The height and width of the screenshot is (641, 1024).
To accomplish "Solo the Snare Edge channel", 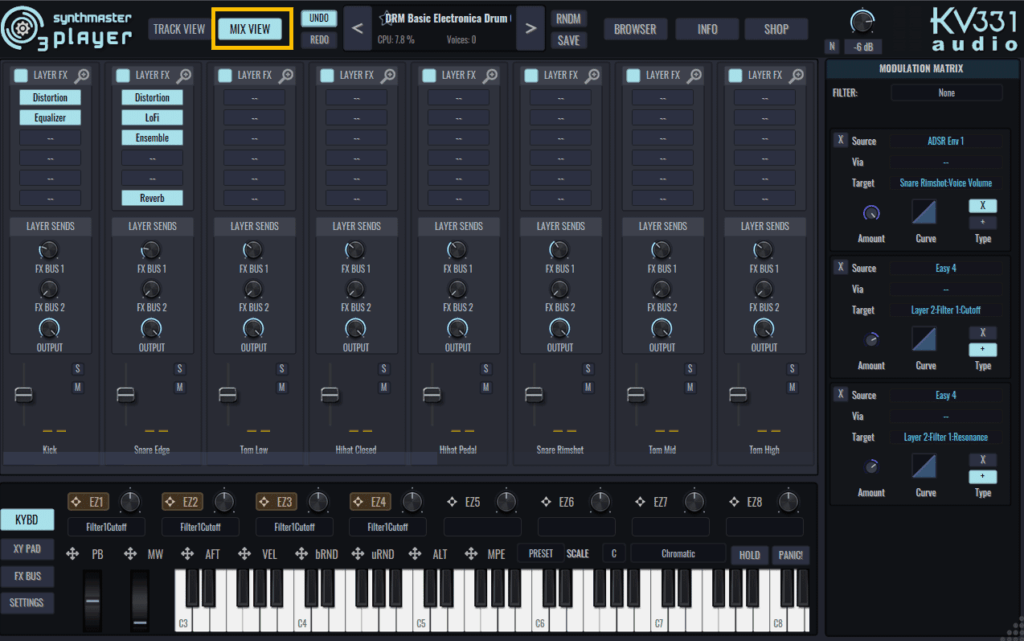I will click(180, 369).
